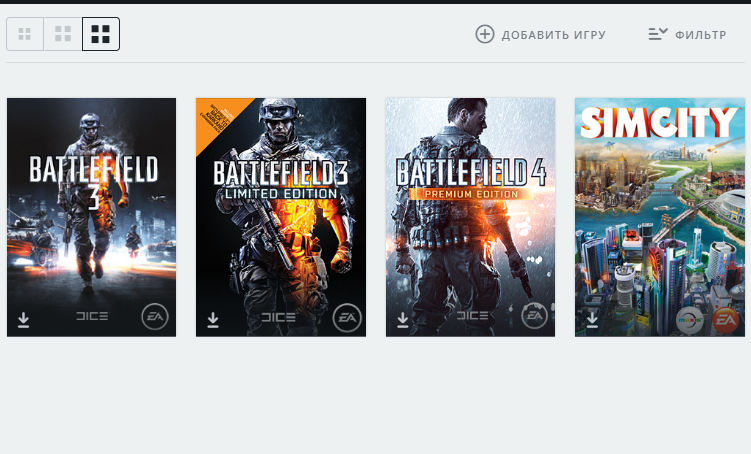Open the SimCity game cover
The height and width of the screenshot is (454, 751).
(660, 217)
